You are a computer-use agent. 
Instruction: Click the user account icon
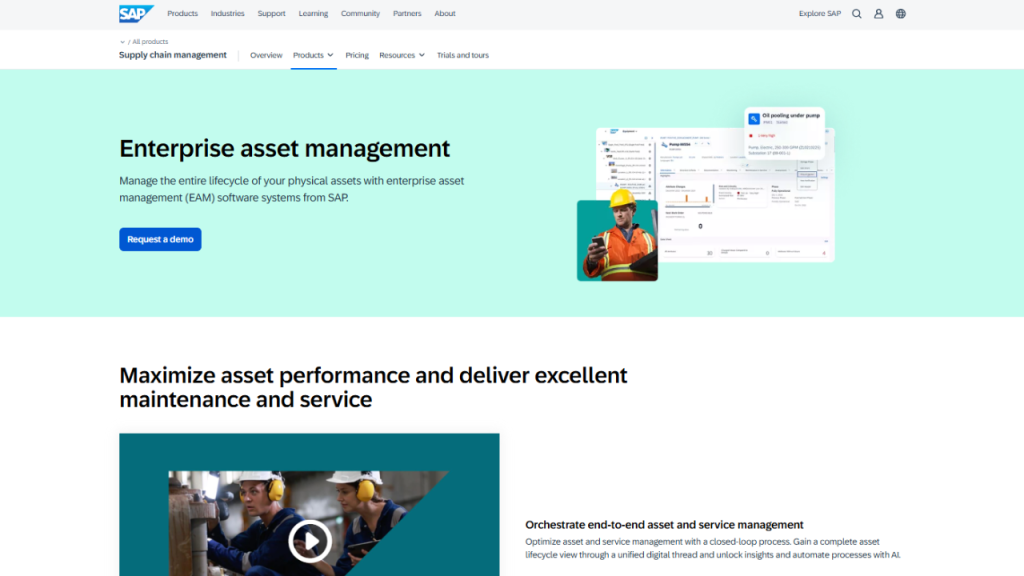878,14
